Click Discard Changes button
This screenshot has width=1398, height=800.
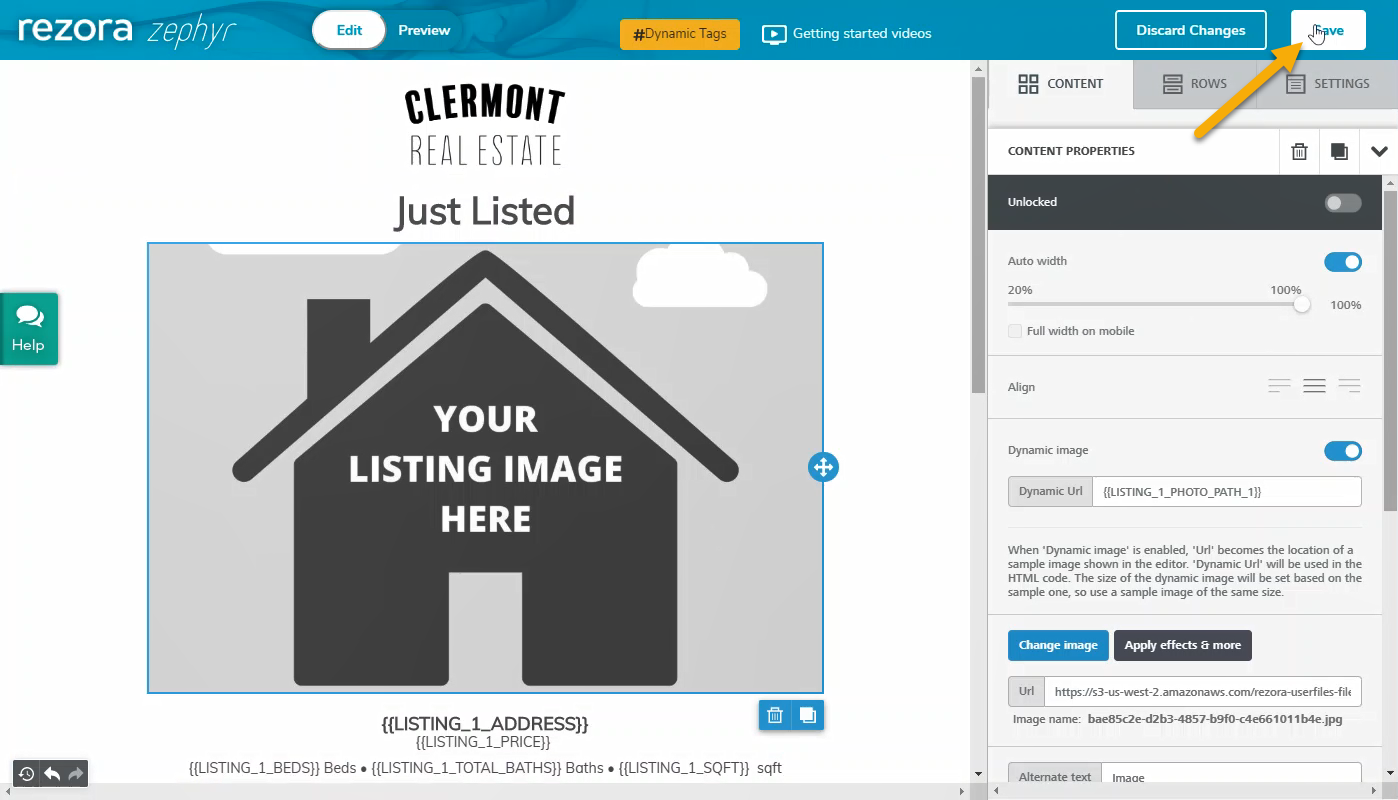click(x=1191, y=30)
